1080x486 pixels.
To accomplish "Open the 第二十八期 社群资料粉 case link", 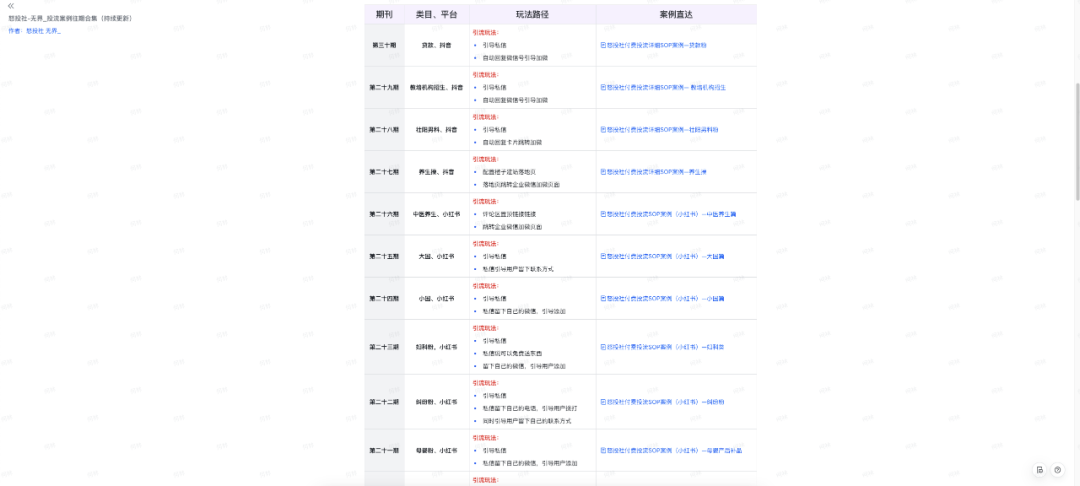I will coord(659,129).
